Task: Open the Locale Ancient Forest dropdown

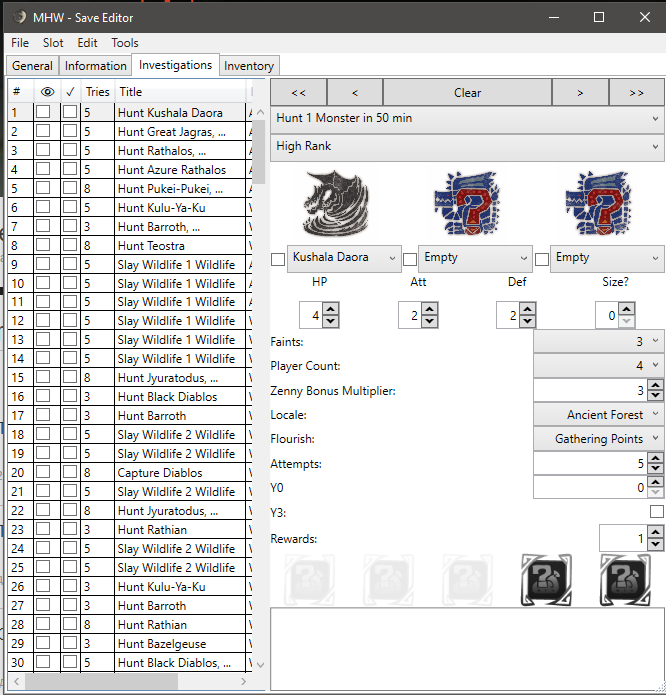Action: tap(599, 415)
